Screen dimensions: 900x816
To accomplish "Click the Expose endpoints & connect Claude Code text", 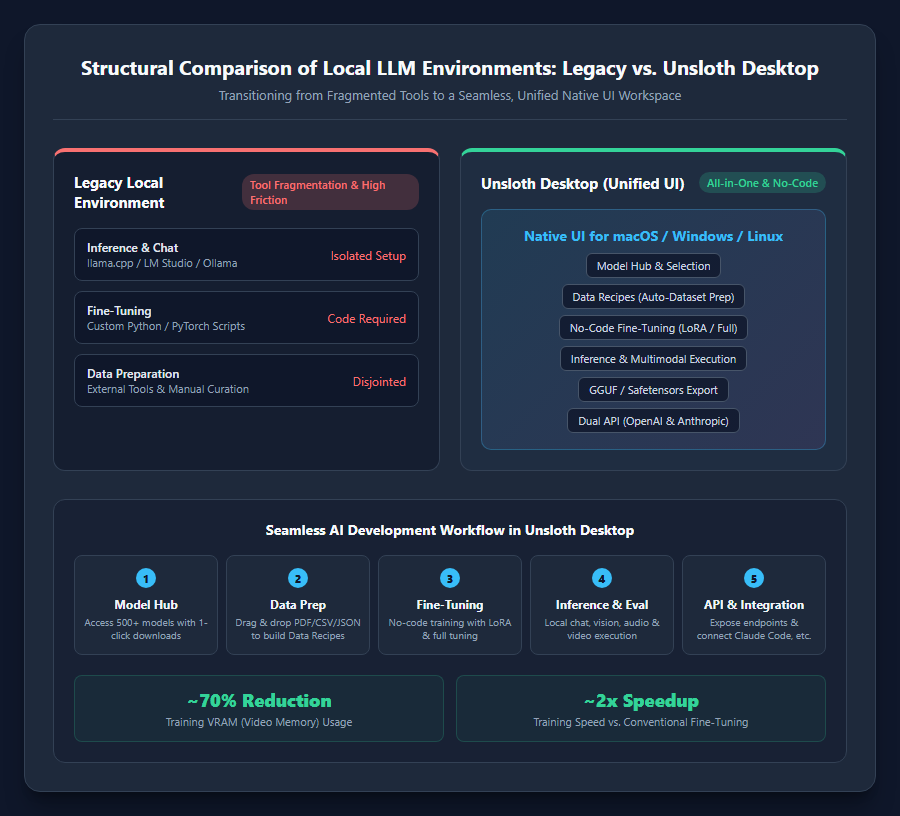I will point(754,629).
